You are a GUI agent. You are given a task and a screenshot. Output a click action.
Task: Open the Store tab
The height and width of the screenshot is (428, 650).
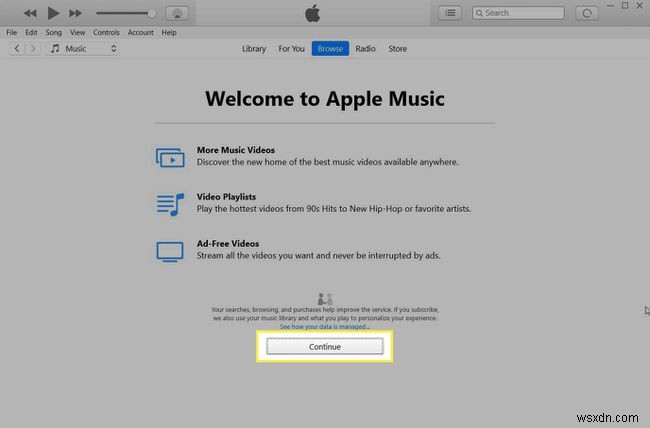[x=398, y=49]
